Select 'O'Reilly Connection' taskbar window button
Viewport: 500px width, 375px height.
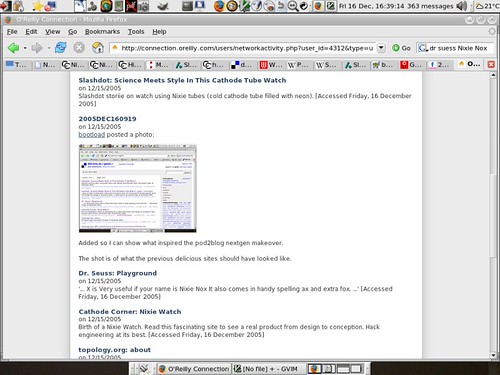click(x=194, y=369)
